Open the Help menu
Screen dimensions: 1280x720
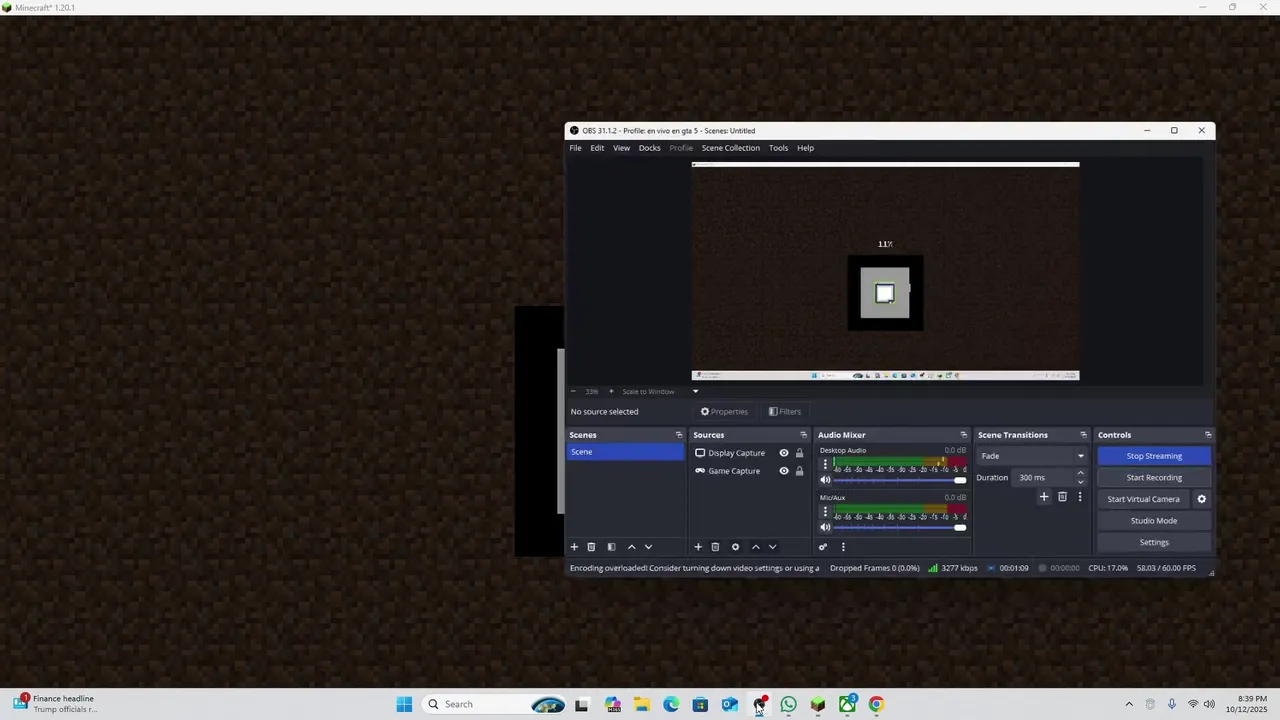(805, 148)
